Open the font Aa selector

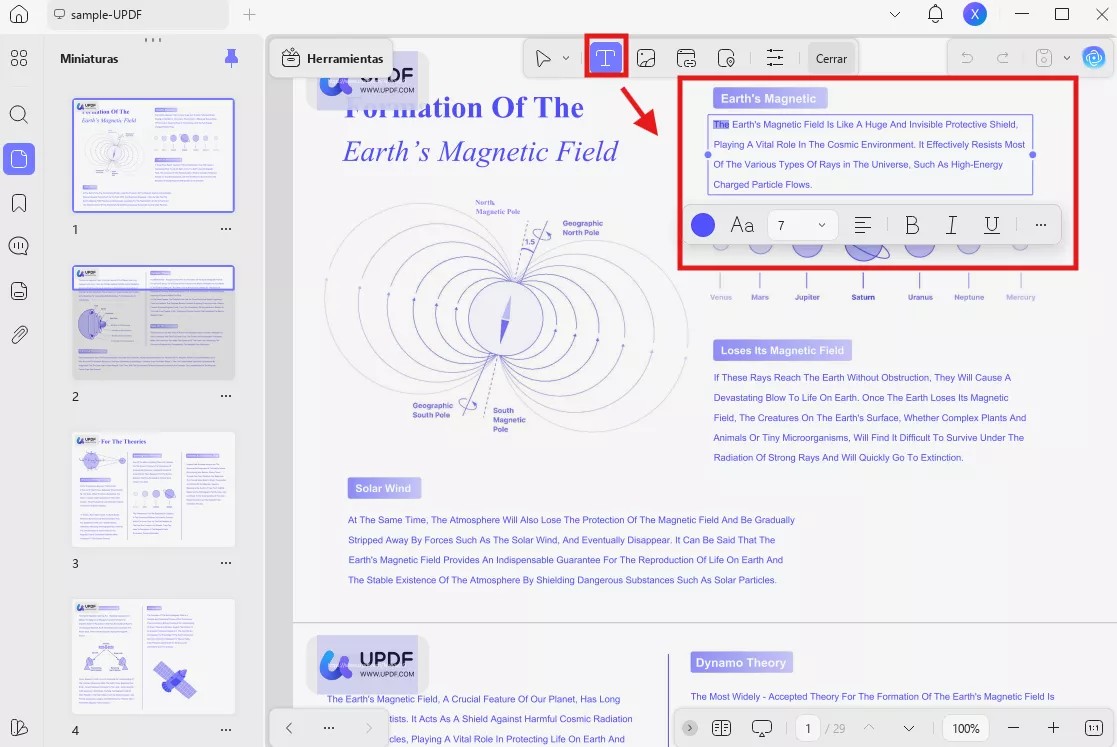click(x=742, y=225)
